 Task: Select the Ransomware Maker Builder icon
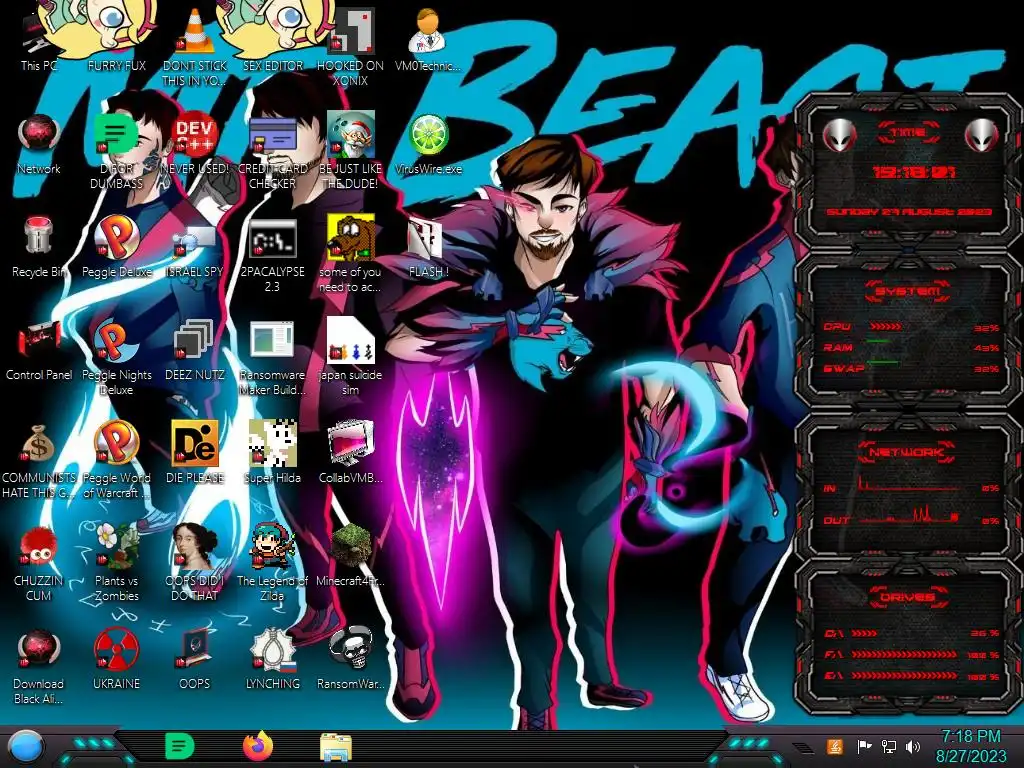[272, 356]
